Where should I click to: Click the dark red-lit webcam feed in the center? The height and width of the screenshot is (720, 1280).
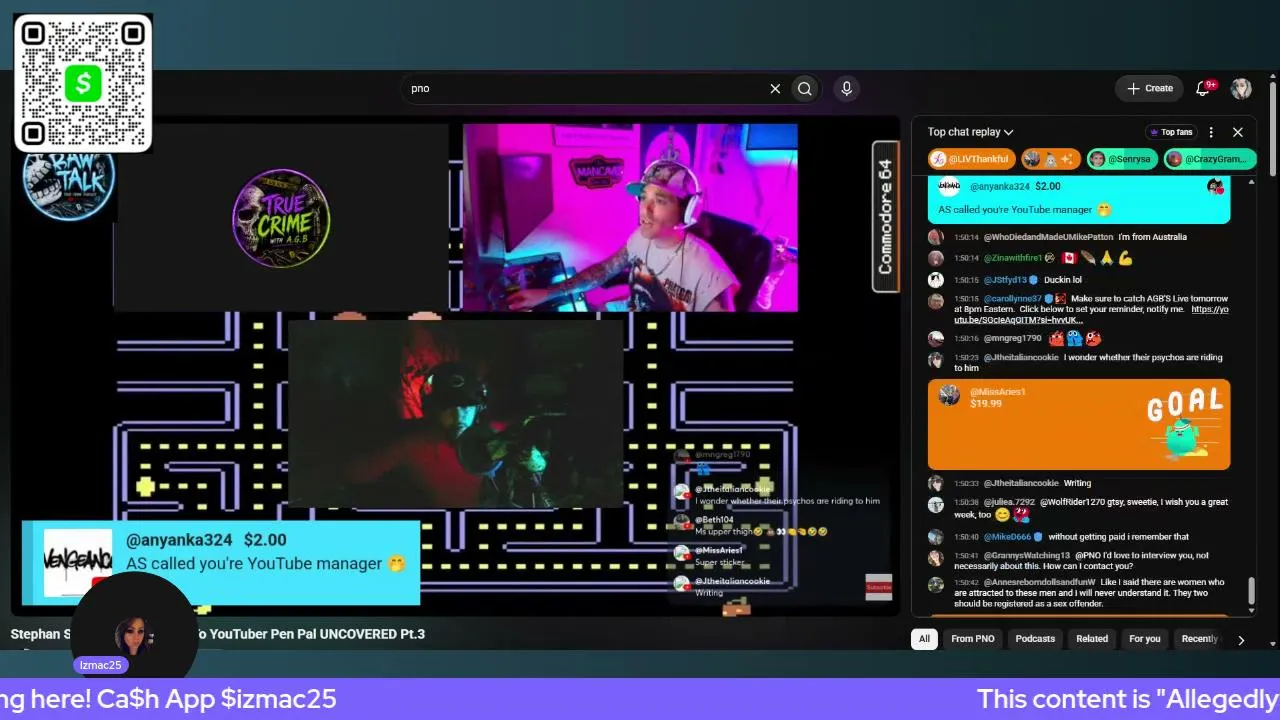click(455, 414)
